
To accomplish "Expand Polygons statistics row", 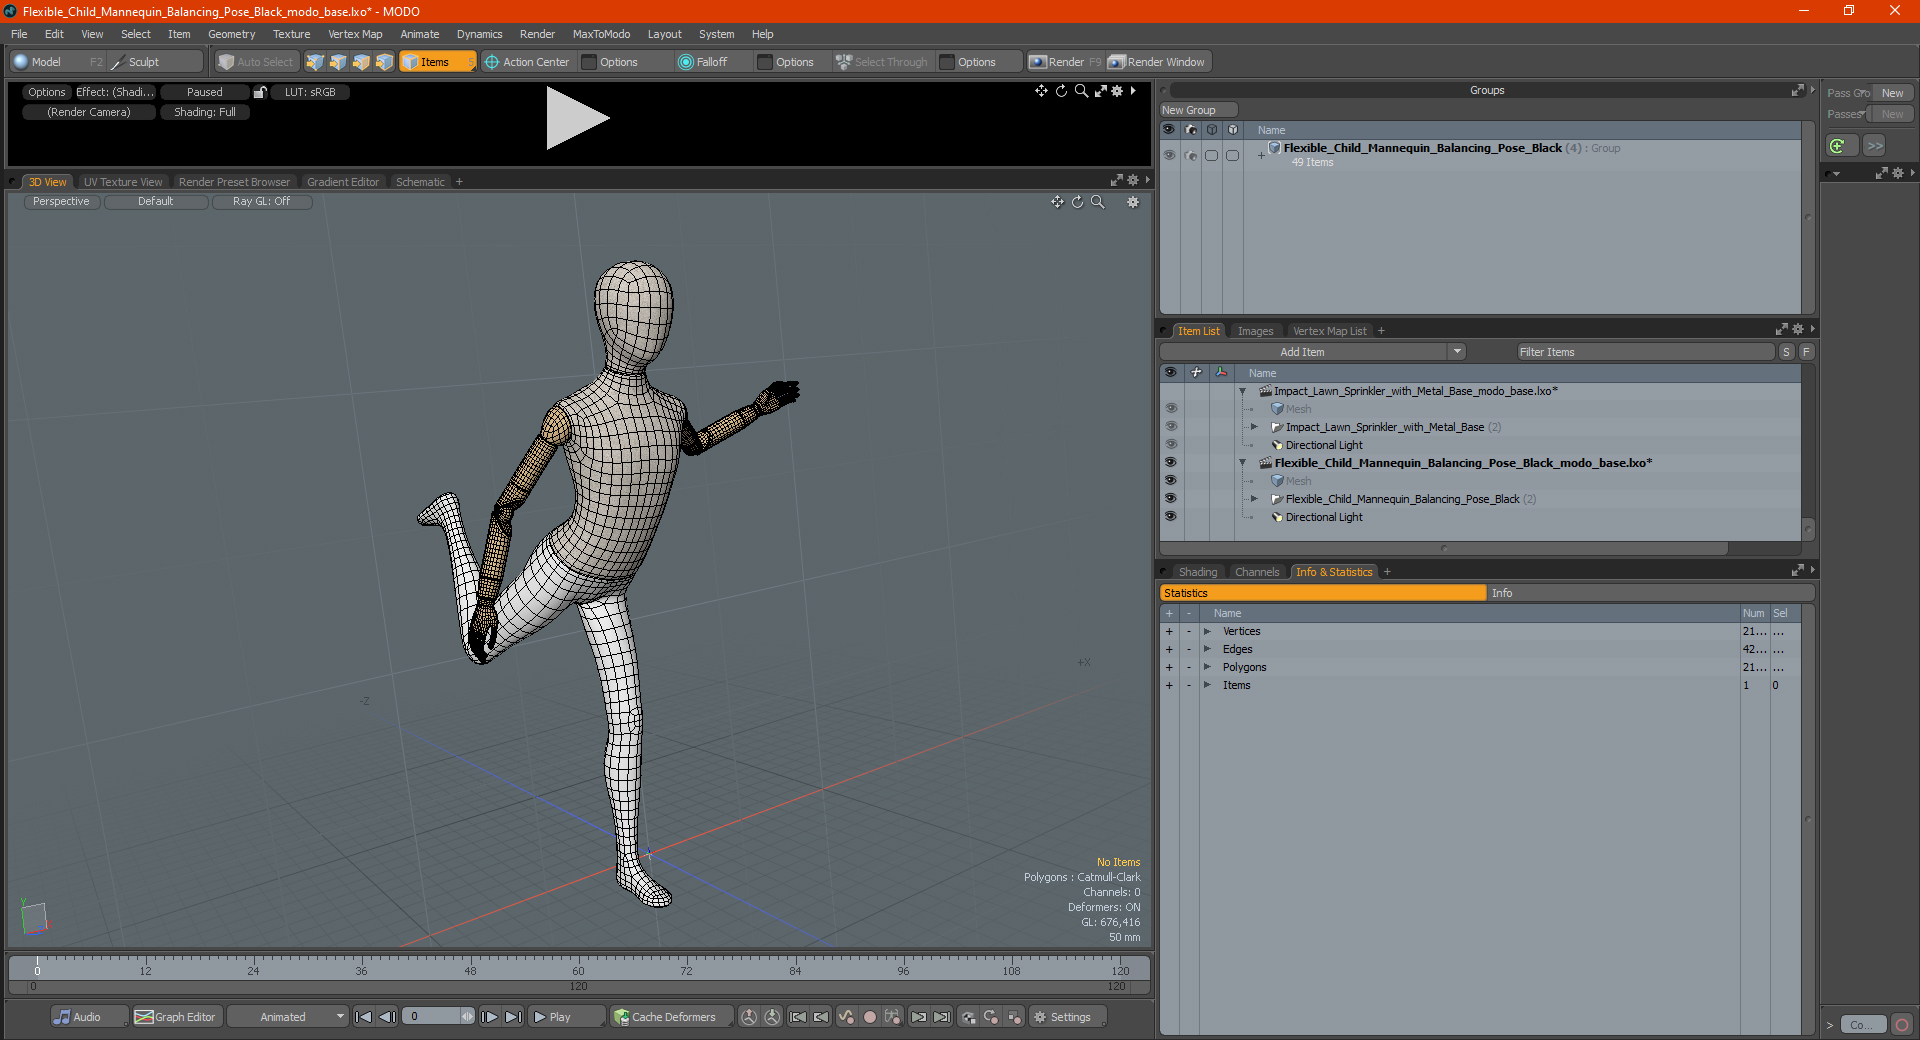I will coord(1207,667).
